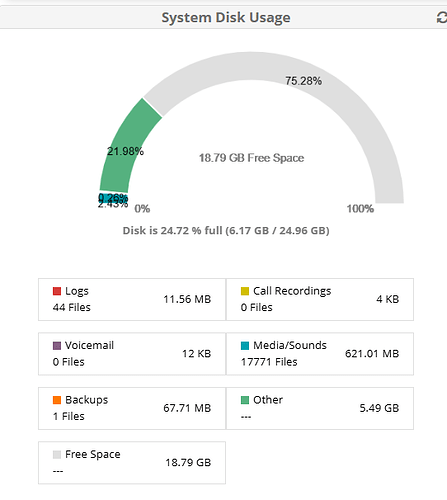The height and width of the screenshot is (500, 447).
Task: Select the Other 5.49 GB box
Action: pos(320,408)
